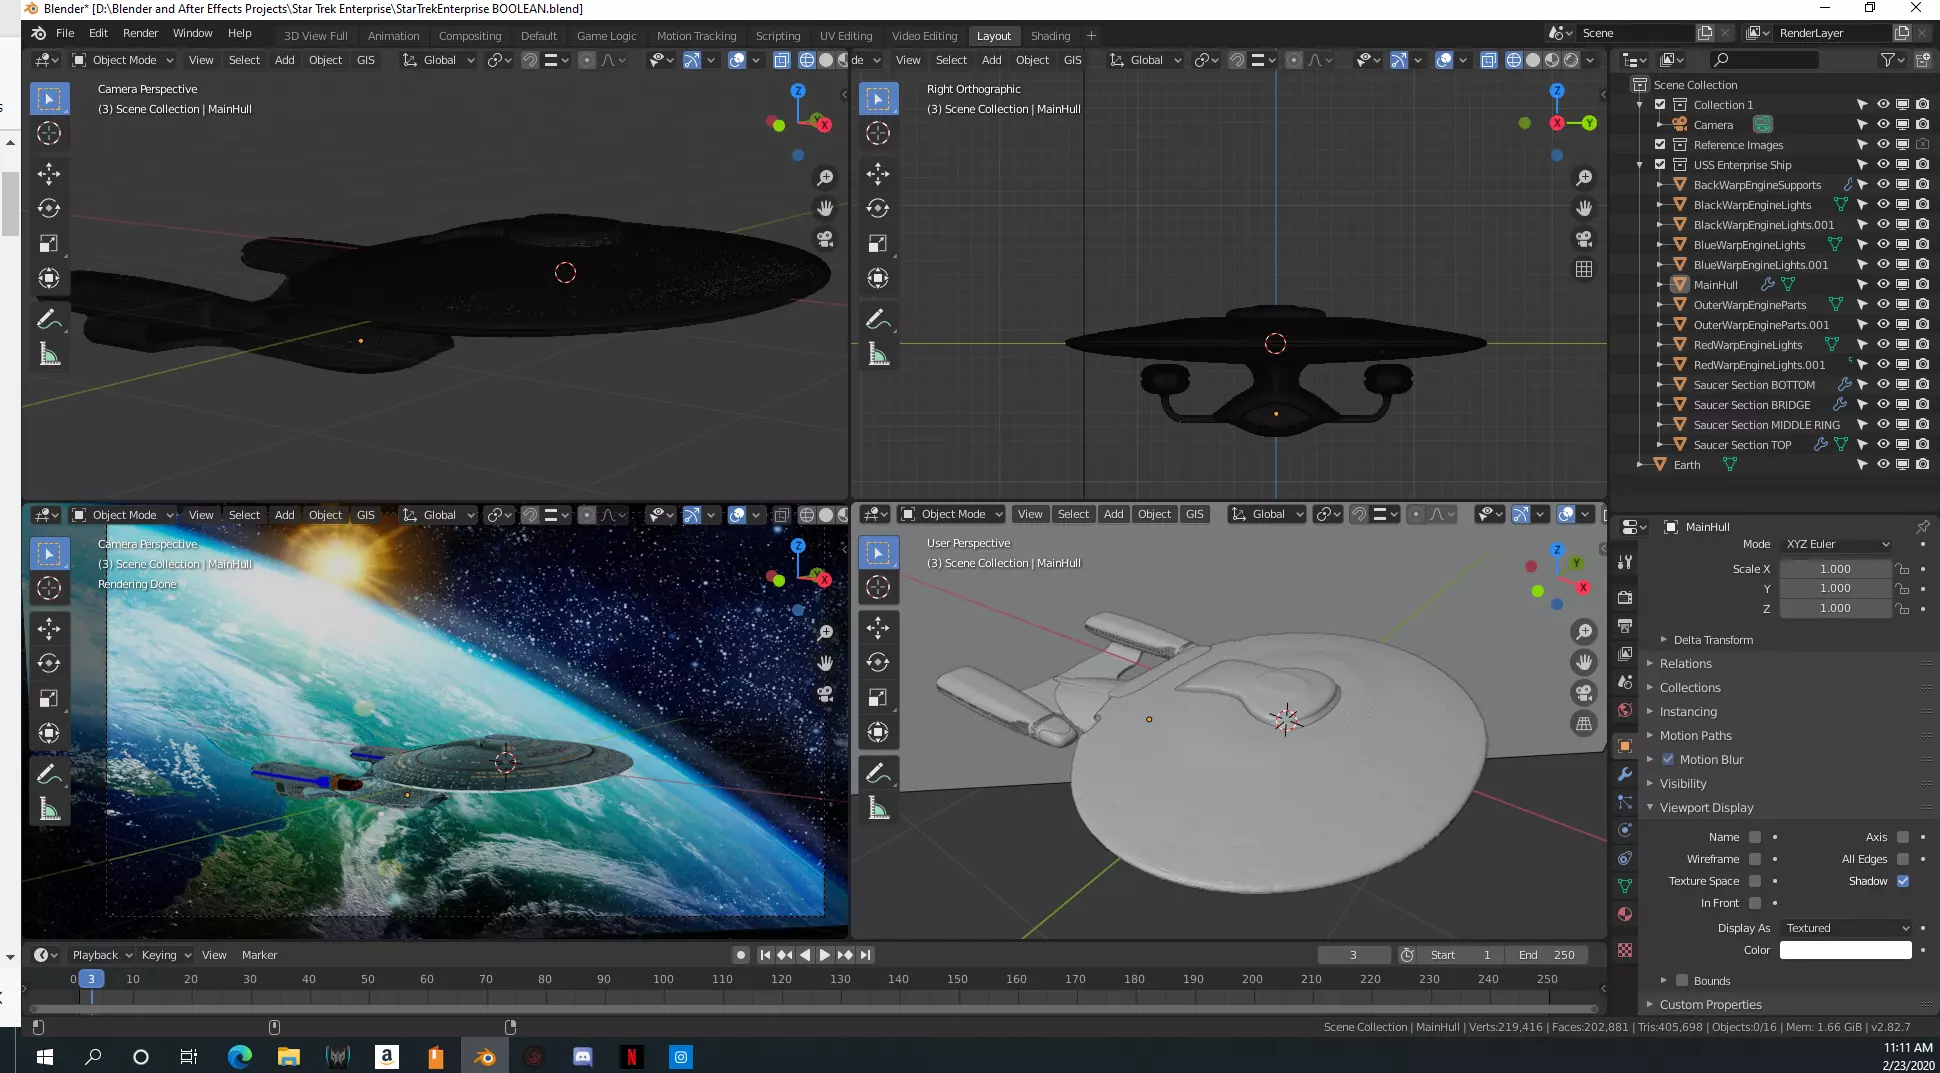Screen dimensions: 1940x1073
Task: Open Physics properties tab
Action: (1625, 830)
